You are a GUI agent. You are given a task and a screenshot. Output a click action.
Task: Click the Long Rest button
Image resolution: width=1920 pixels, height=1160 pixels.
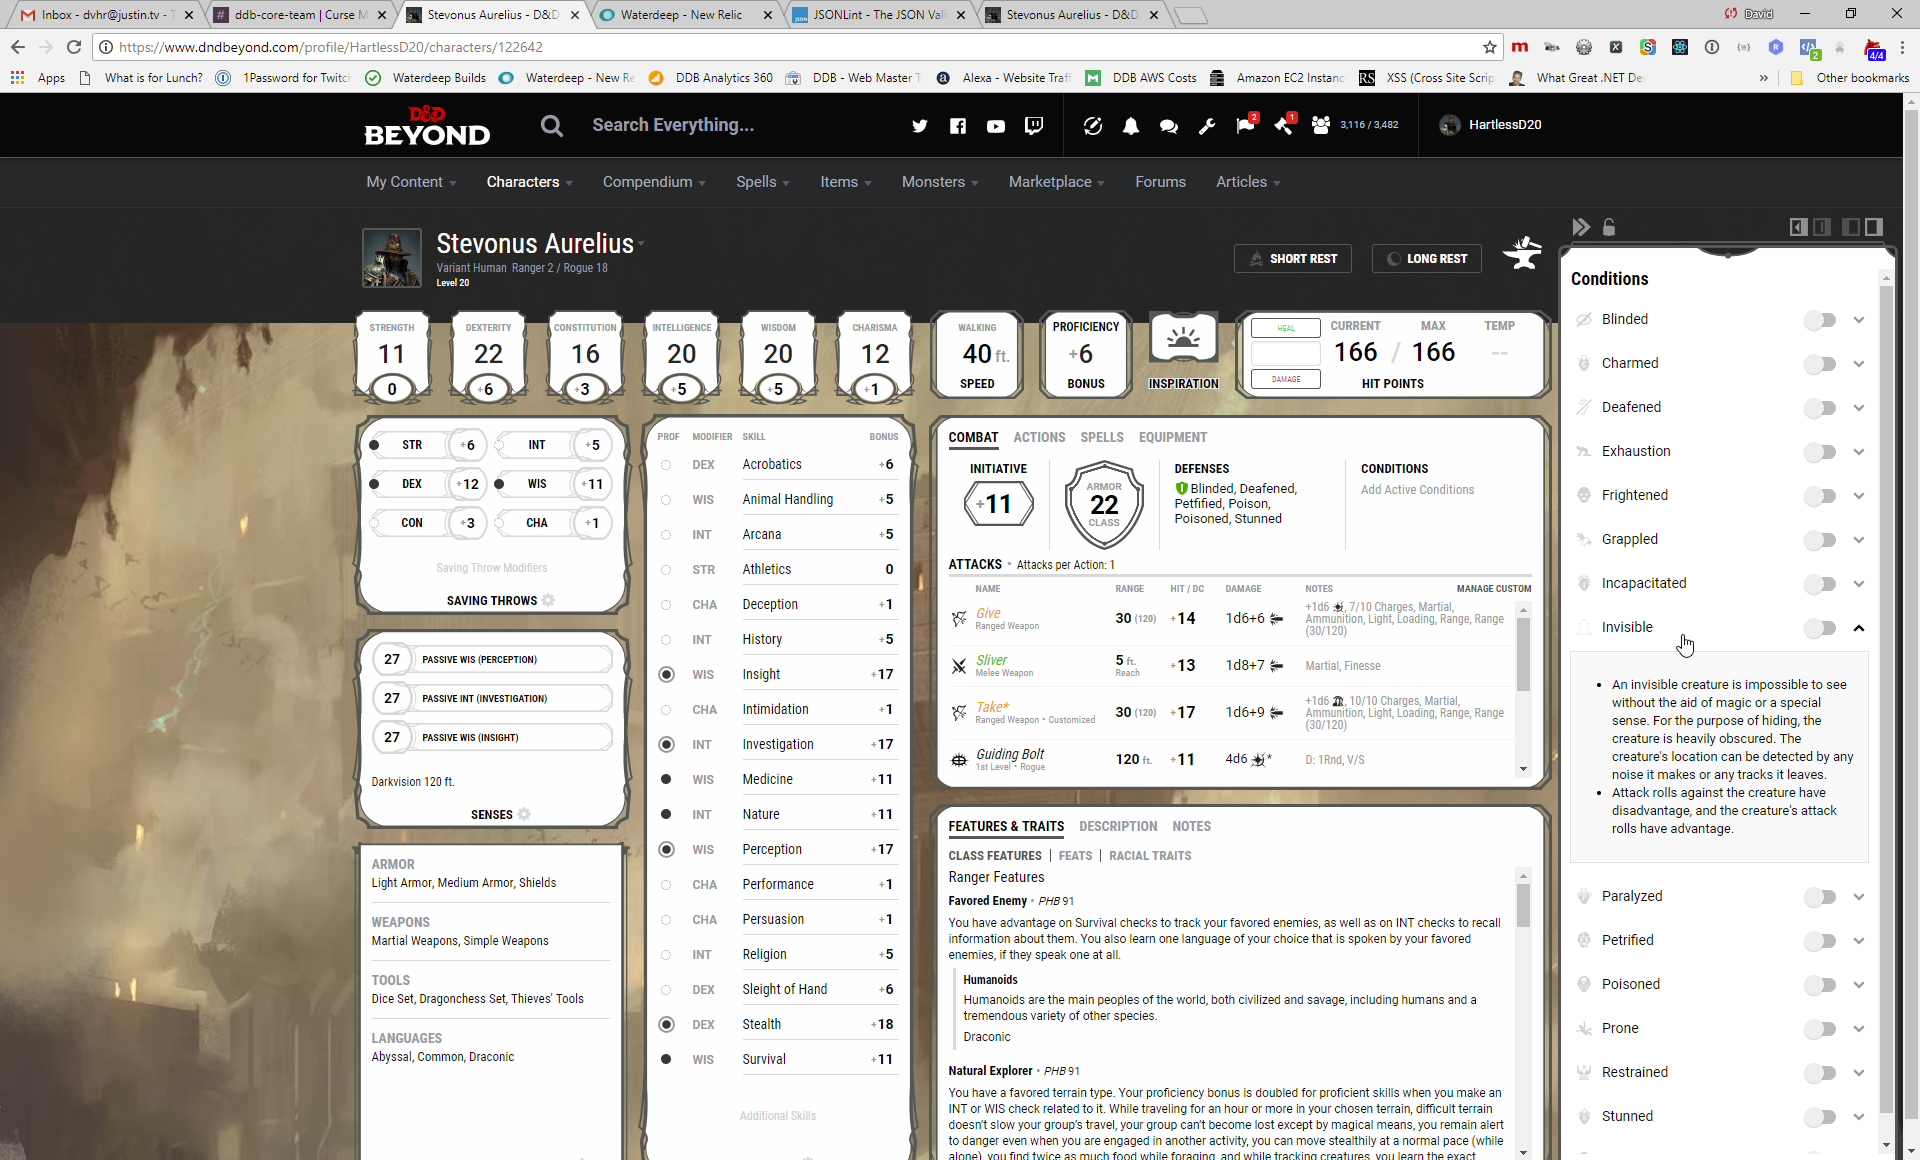coord(1427,259)
